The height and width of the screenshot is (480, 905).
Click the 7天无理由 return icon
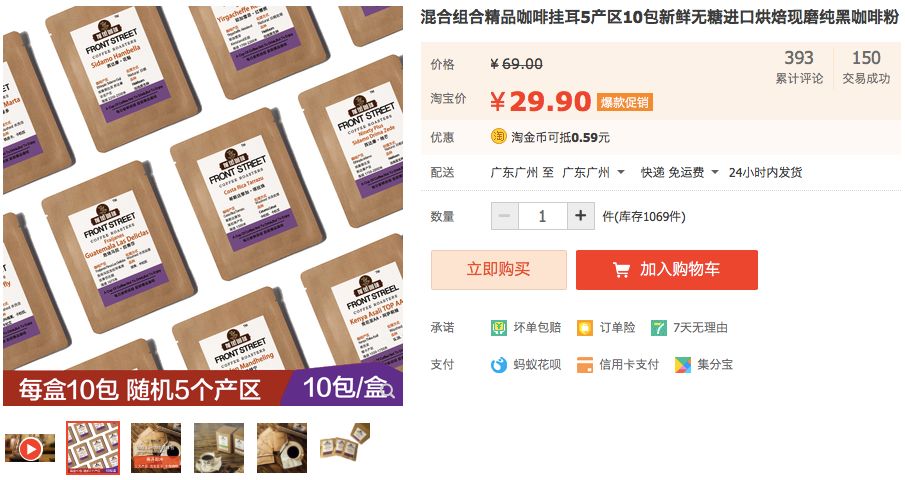point(659,328)
